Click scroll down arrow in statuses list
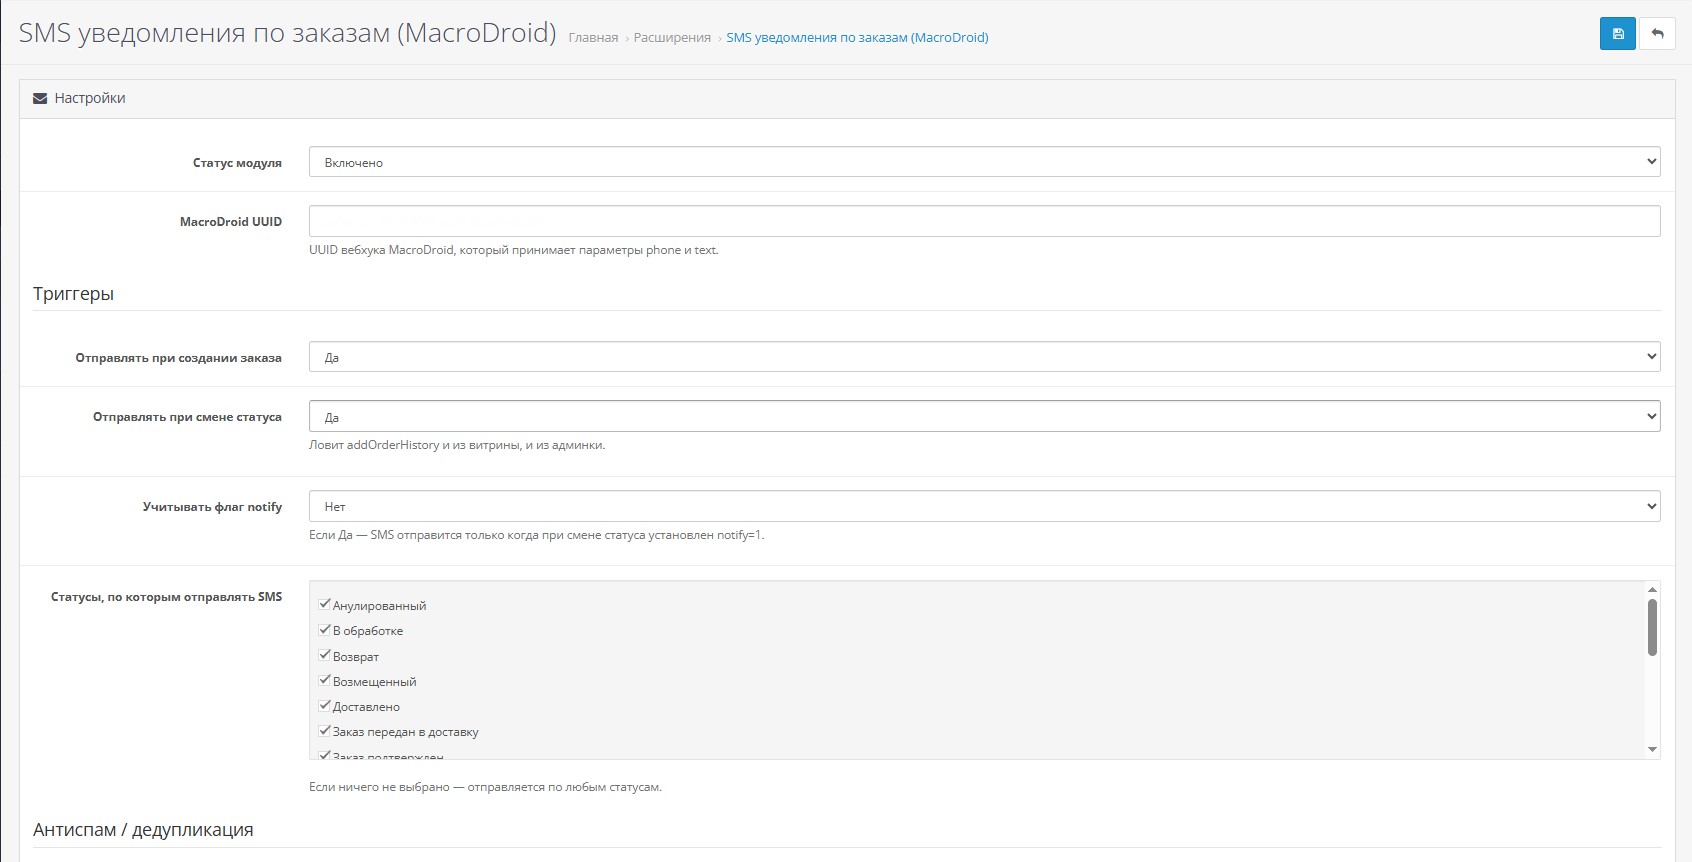This screenshot has width=1692, height=862. (x=1652, y=749)
